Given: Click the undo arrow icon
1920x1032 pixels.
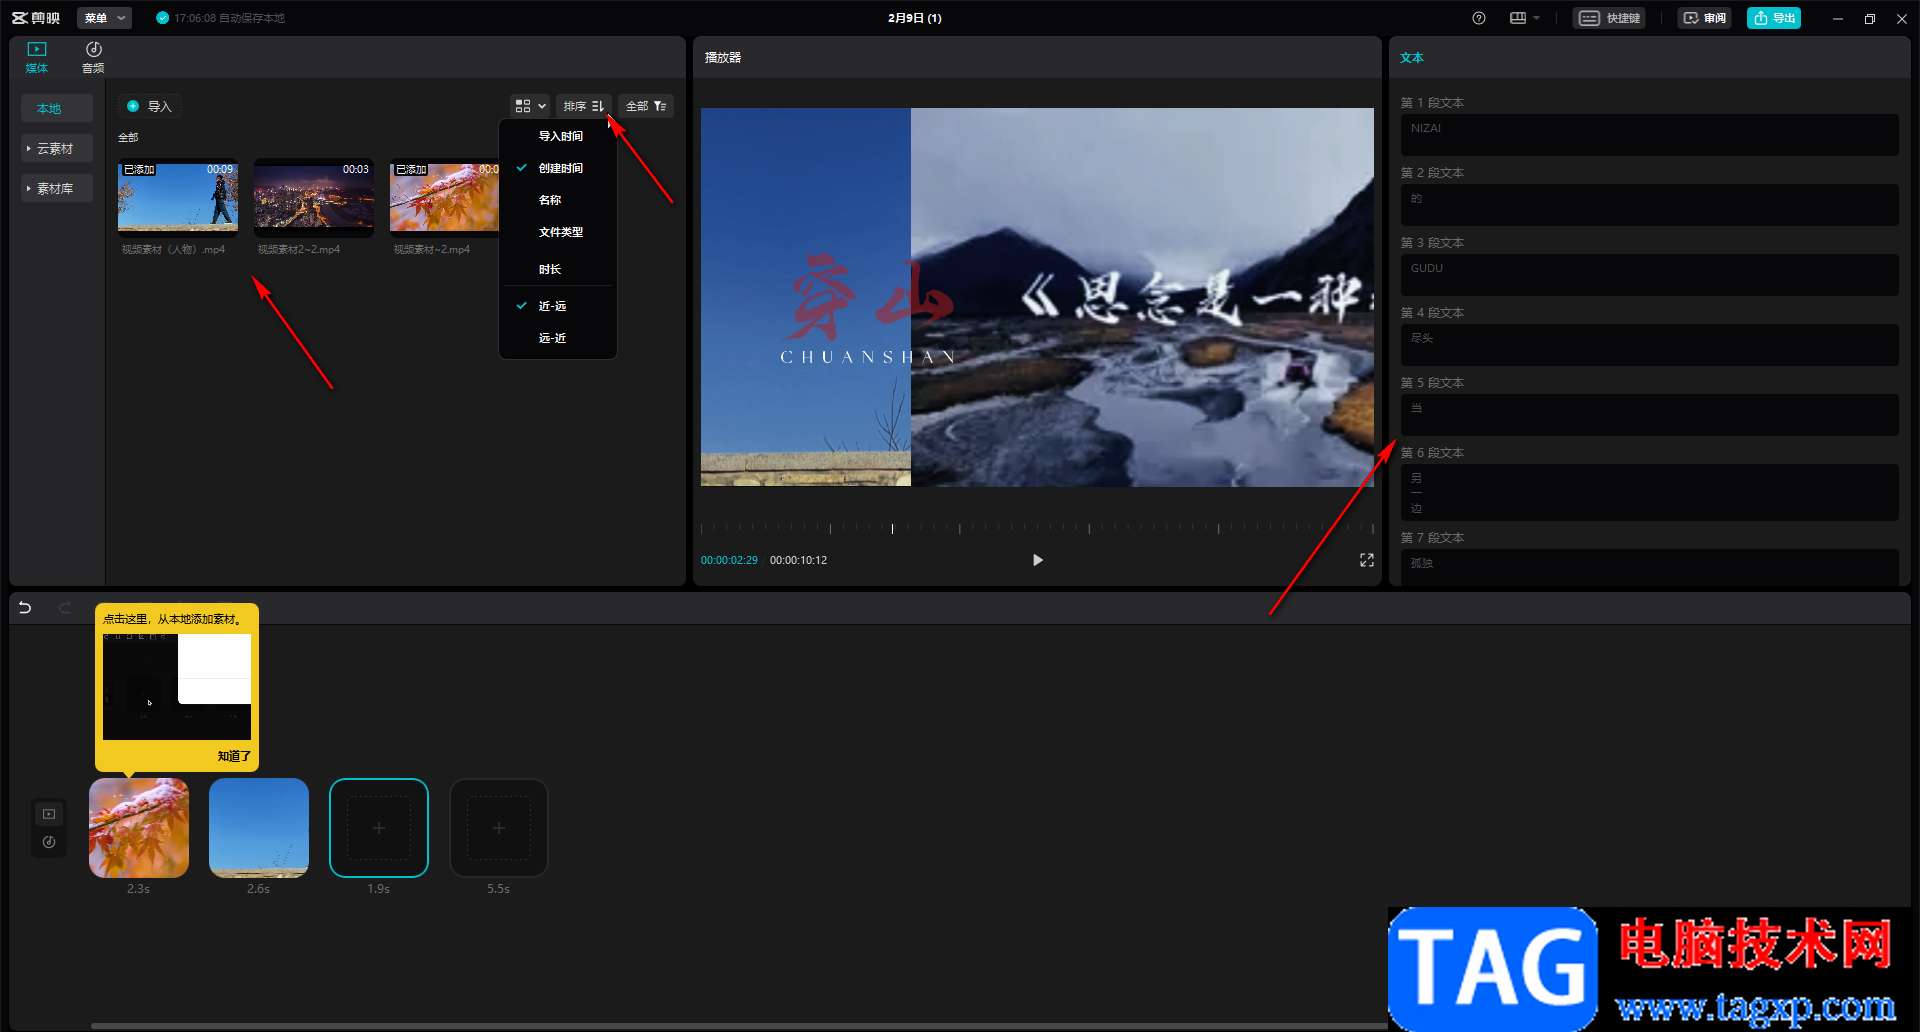Looking at the screenshot, I should 25,607.
